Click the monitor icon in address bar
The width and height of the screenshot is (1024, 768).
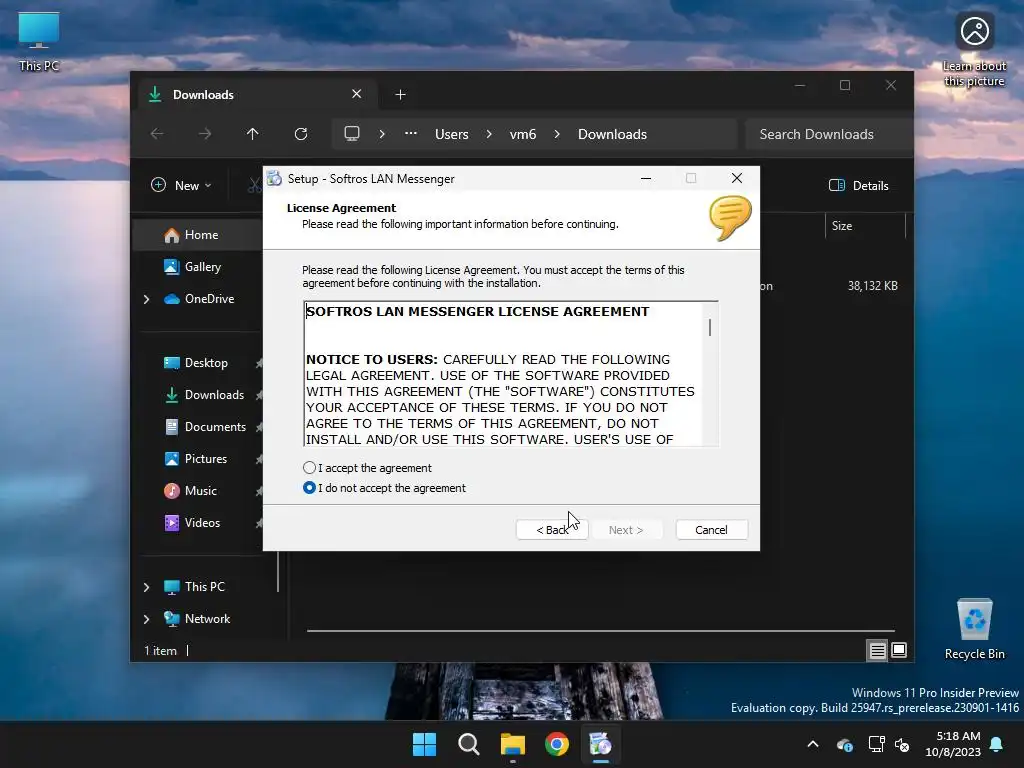pyautogui.click(x=352, y=133)
